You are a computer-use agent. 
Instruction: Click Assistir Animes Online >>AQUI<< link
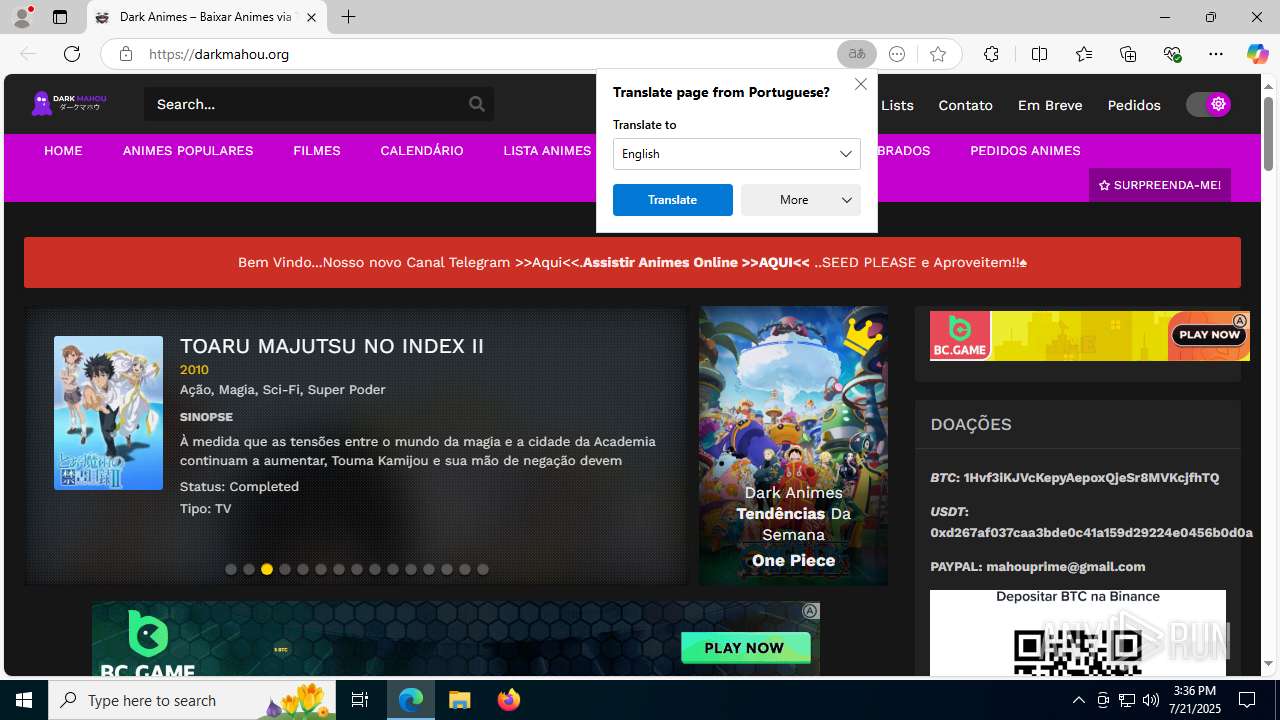pos(696,262)
